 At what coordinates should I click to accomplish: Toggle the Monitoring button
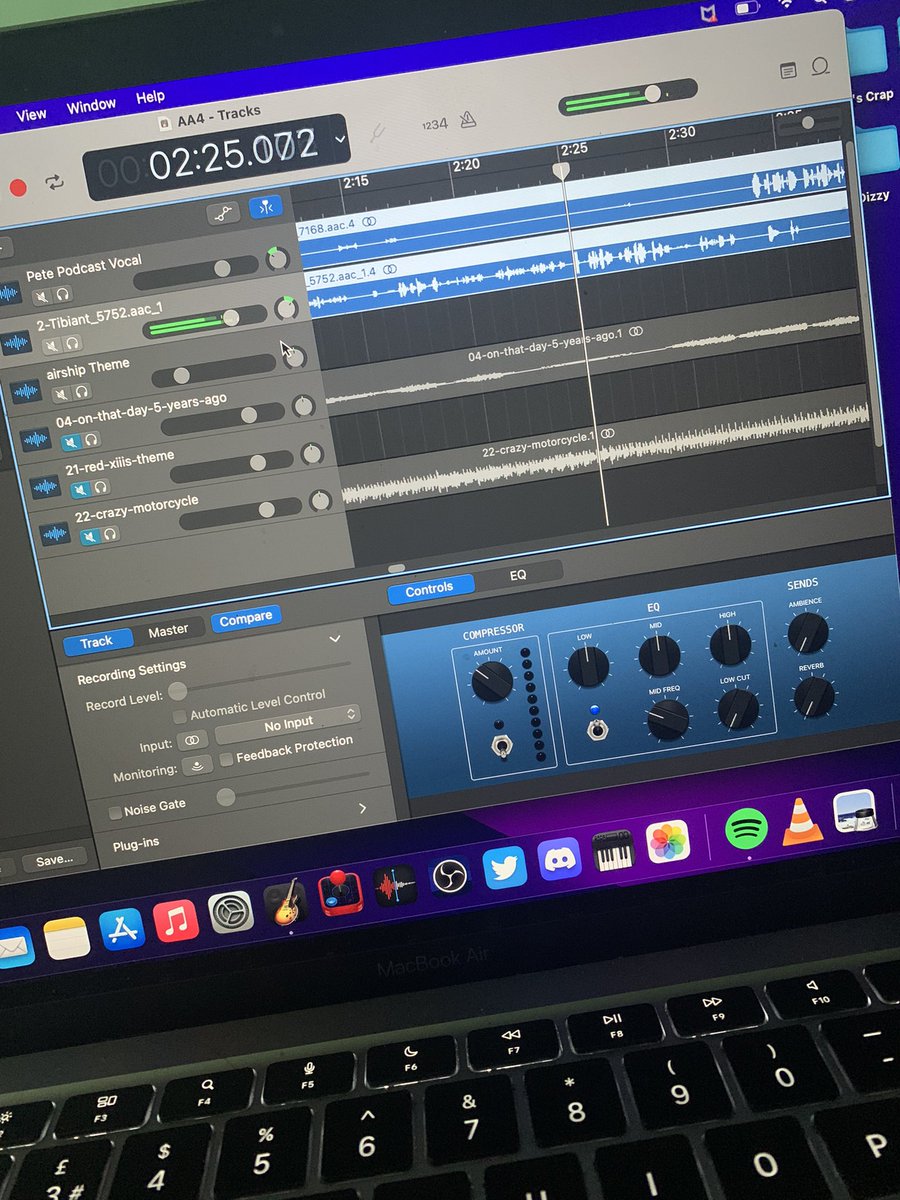click(x=199, y=765)
